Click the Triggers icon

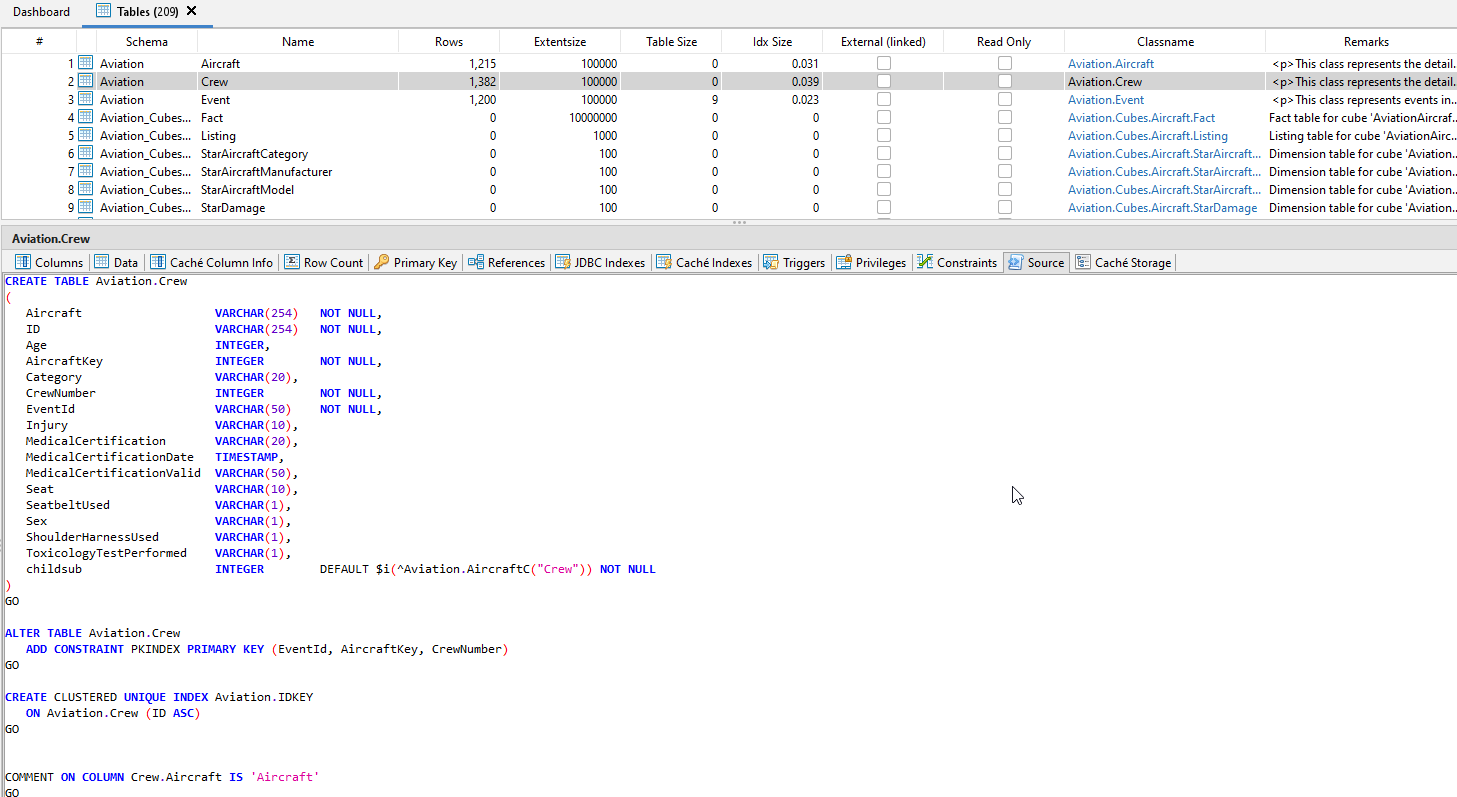click(771, 262)
